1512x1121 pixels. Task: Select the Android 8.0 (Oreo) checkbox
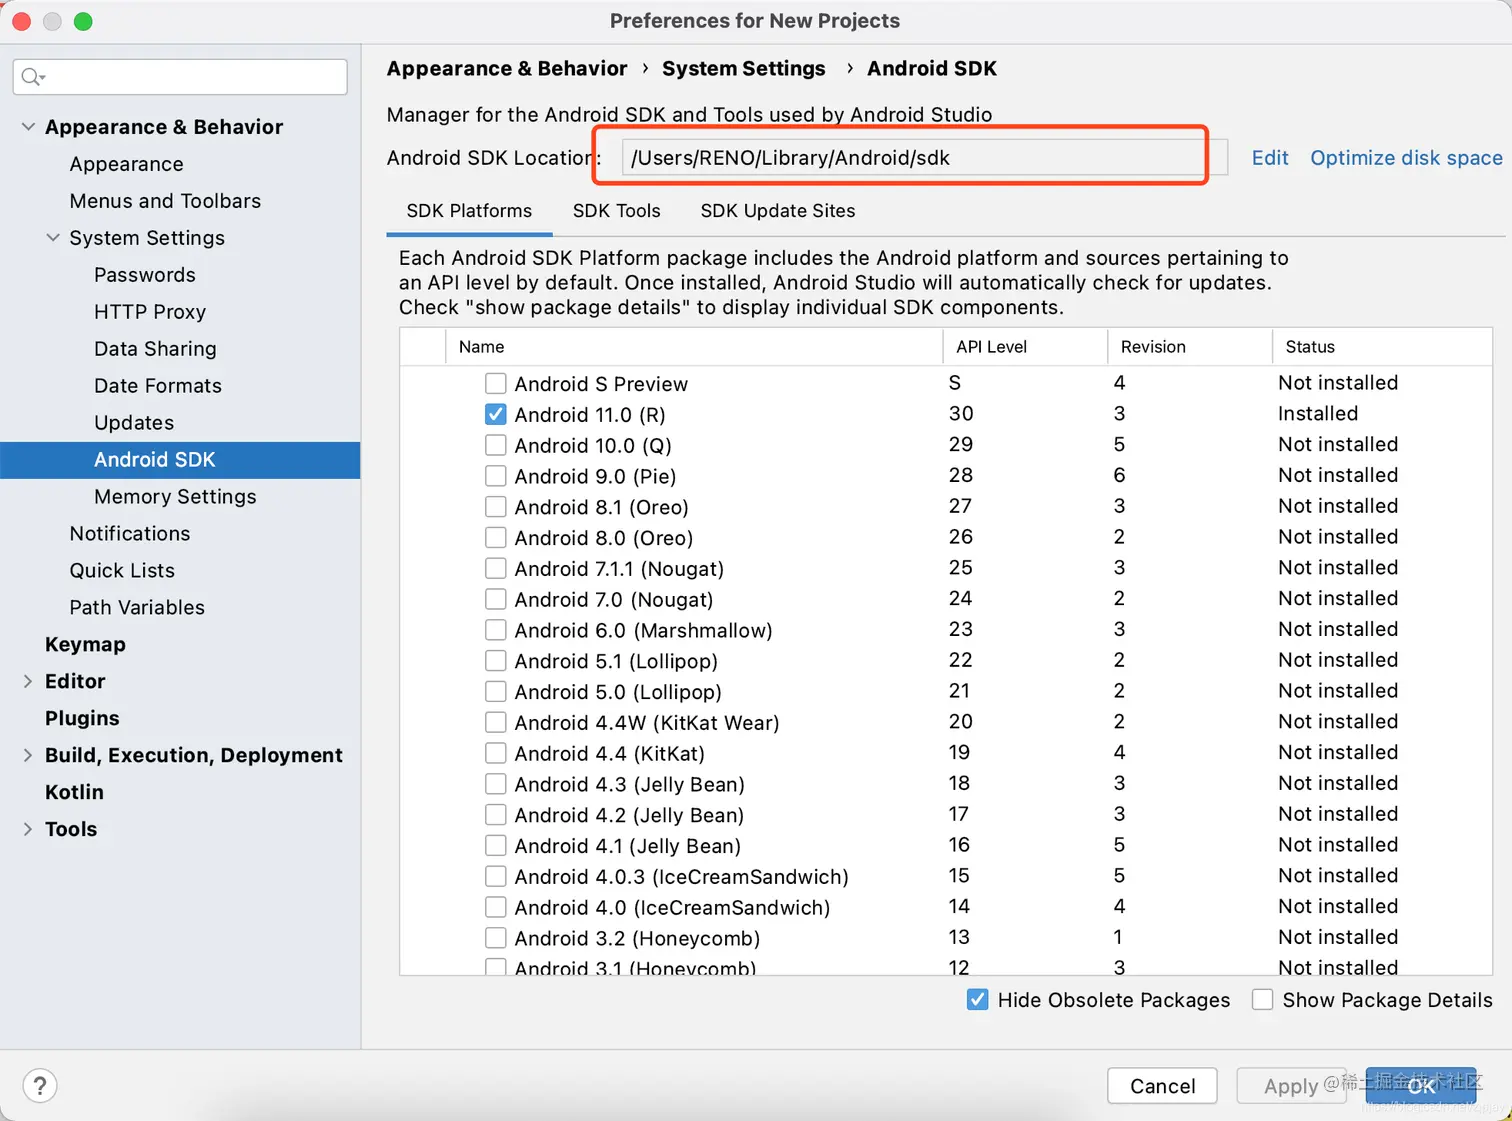495,538
